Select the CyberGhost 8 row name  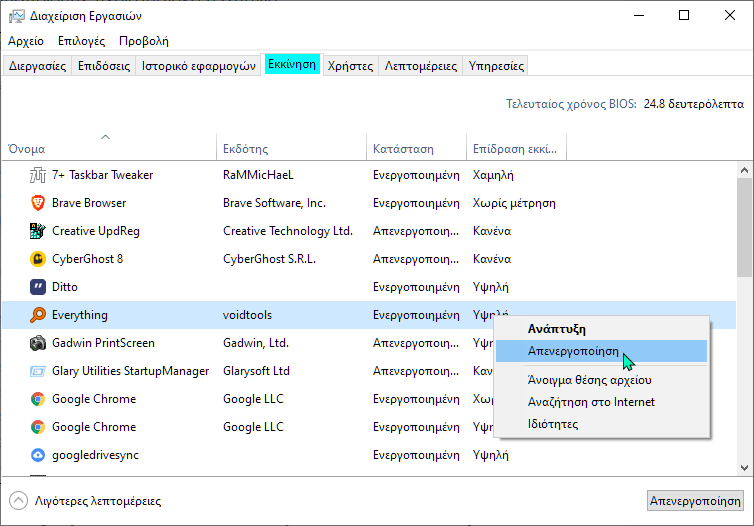(88, 259)
